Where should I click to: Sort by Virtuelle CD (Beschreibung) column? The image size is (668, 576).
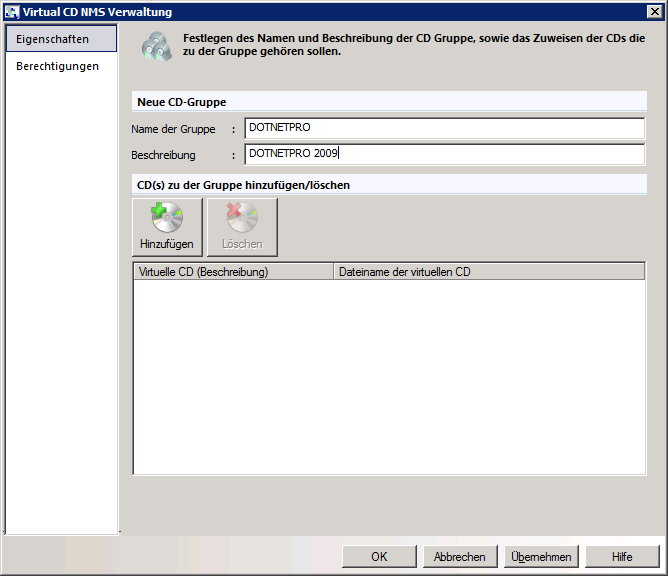pos(233,272)
